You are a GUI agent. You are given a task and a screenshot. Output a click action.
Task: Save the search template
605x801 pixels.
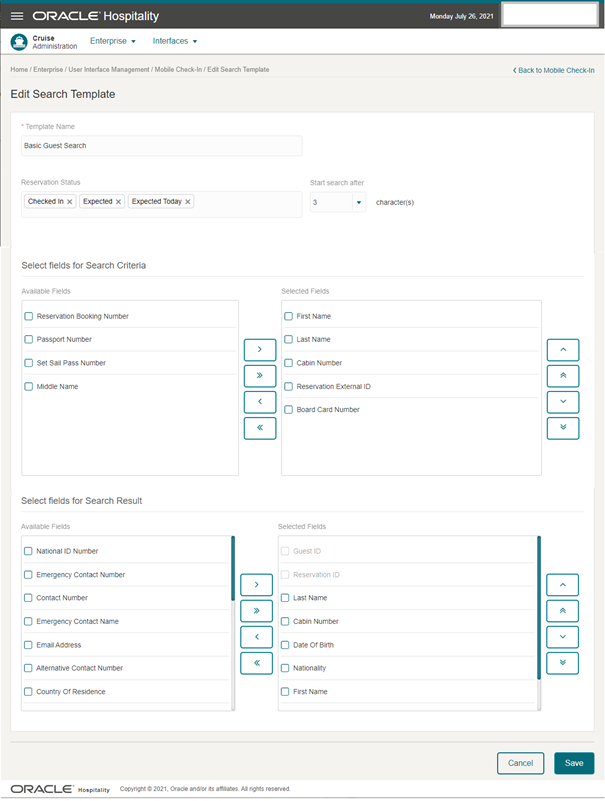click(574, 763)
